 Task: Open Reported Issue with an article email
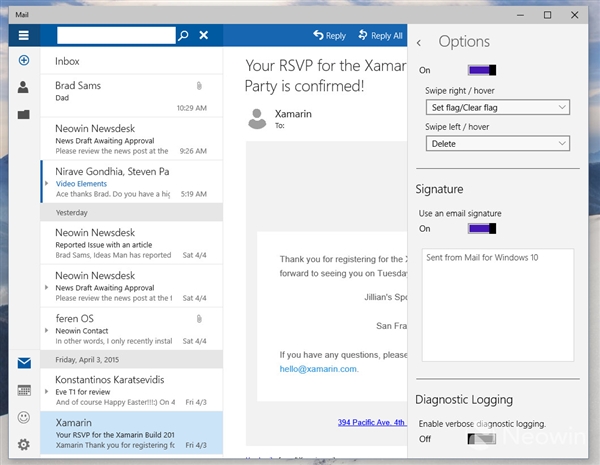132,243
